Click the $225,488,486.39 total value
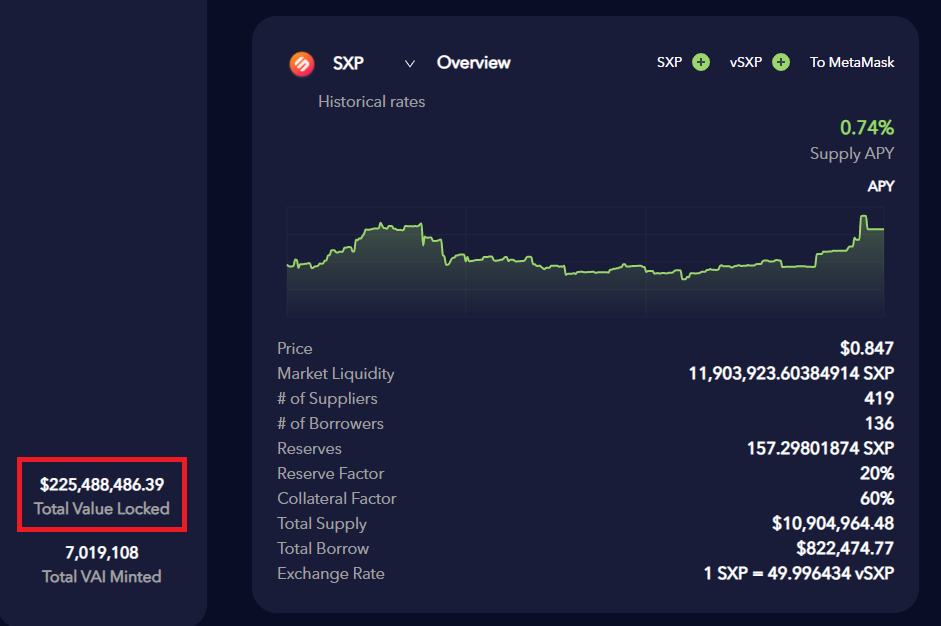This screenshot has height=626, width=941. [102, 484]
